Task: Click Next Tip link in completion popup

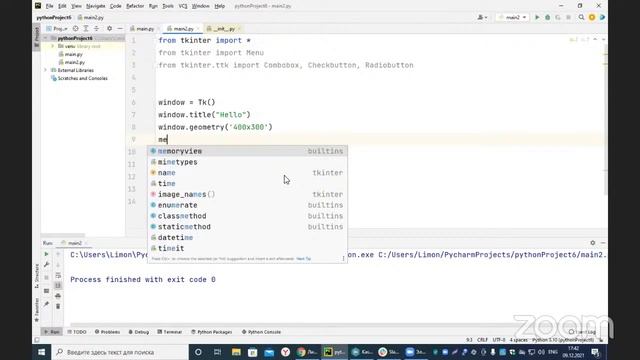Action: [303, 259]
